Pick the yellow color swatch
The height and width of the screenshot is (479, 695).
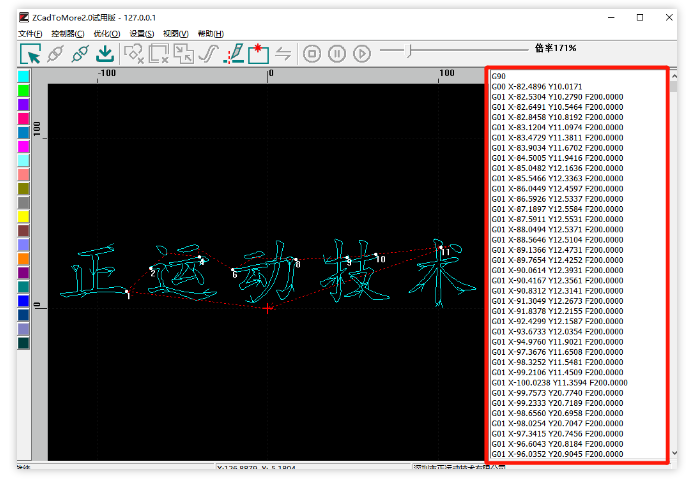pos(23,216)
